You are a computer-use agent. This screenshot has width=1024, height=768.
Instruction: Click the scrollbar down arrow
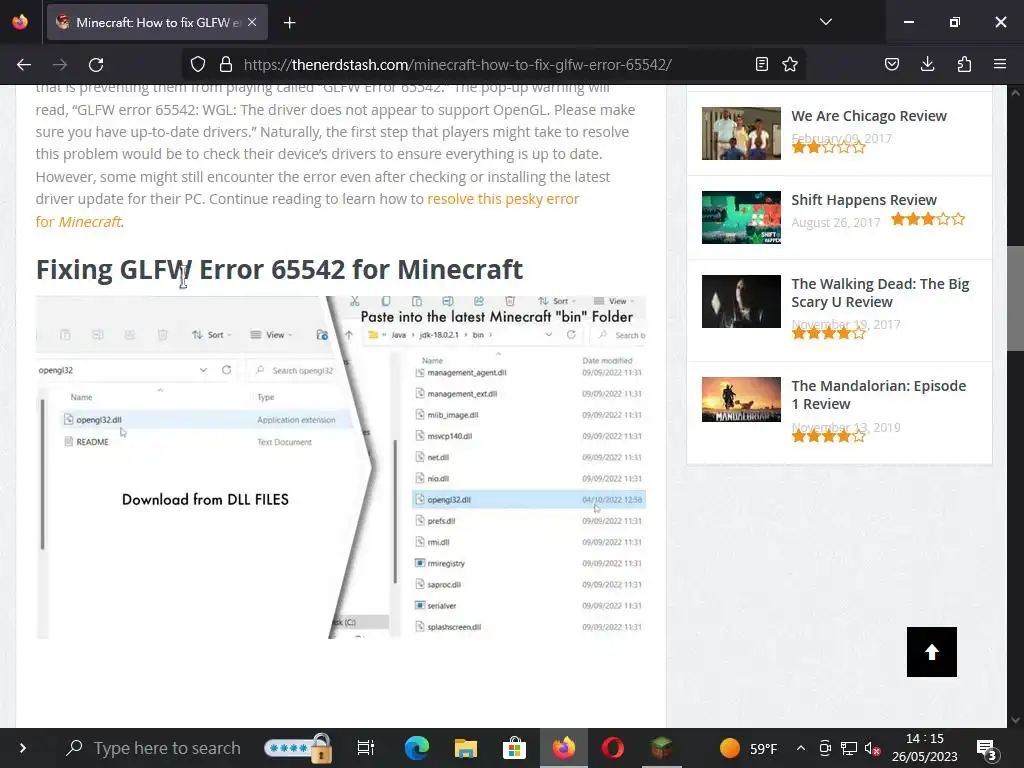[1016, 720]
